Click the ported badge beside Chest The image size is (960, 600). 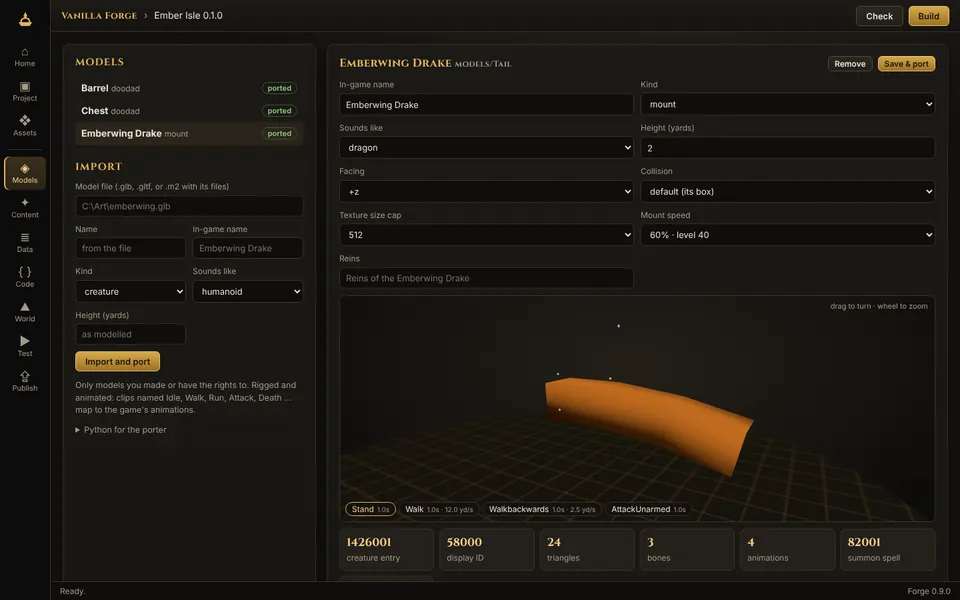pyautogui.click(x=279, y=111)
